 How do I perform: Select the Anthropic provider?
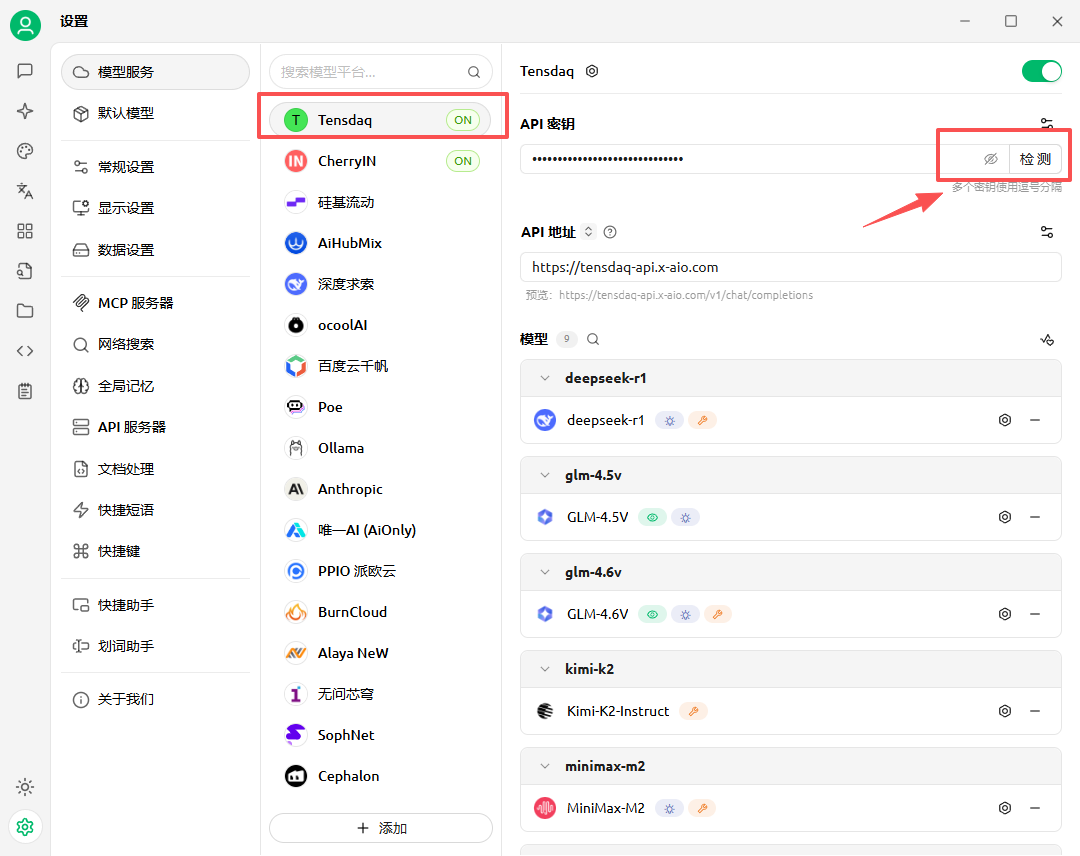tap(381, 489)
